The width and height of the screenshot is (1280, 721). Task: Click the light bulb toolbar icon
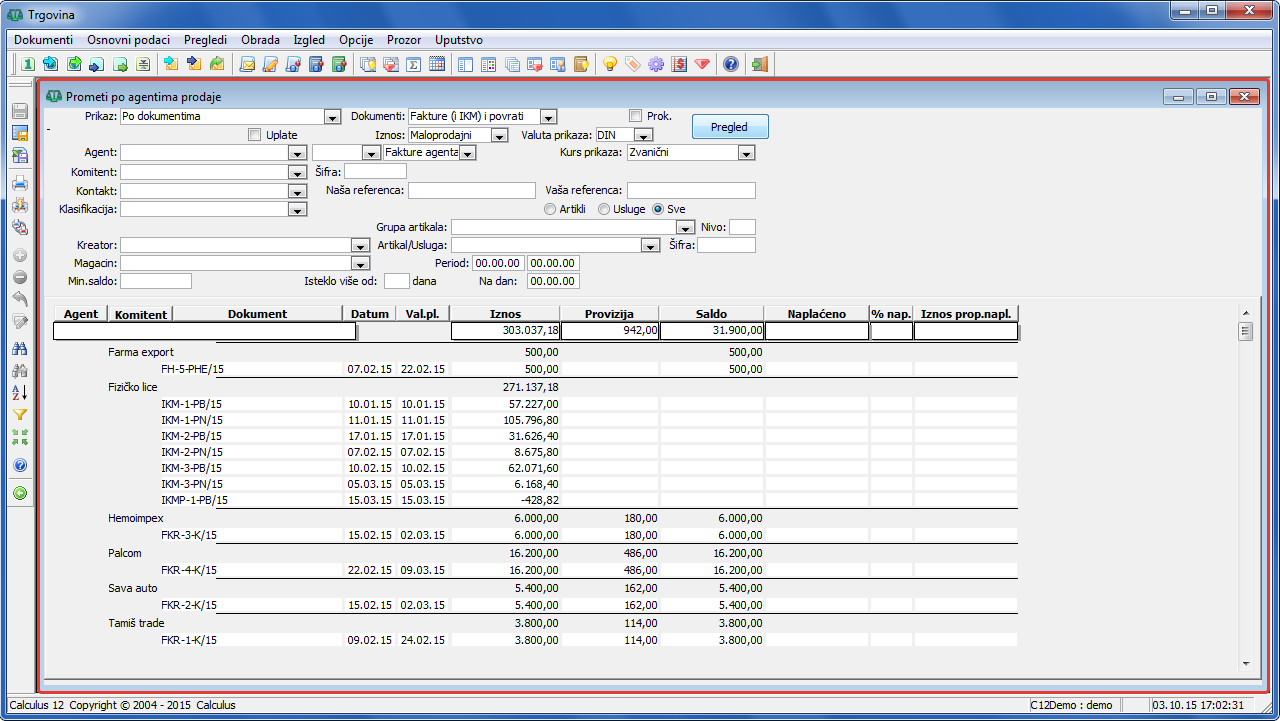[609, 64]
